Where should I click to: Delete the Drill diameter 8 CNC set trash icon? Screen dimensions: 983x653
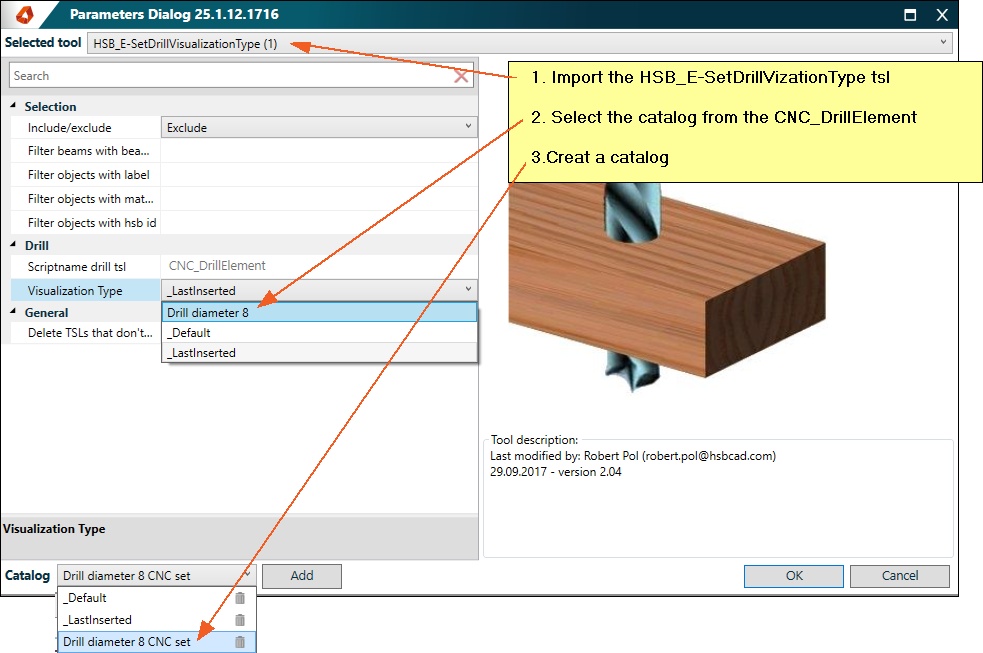pos(239,642)
